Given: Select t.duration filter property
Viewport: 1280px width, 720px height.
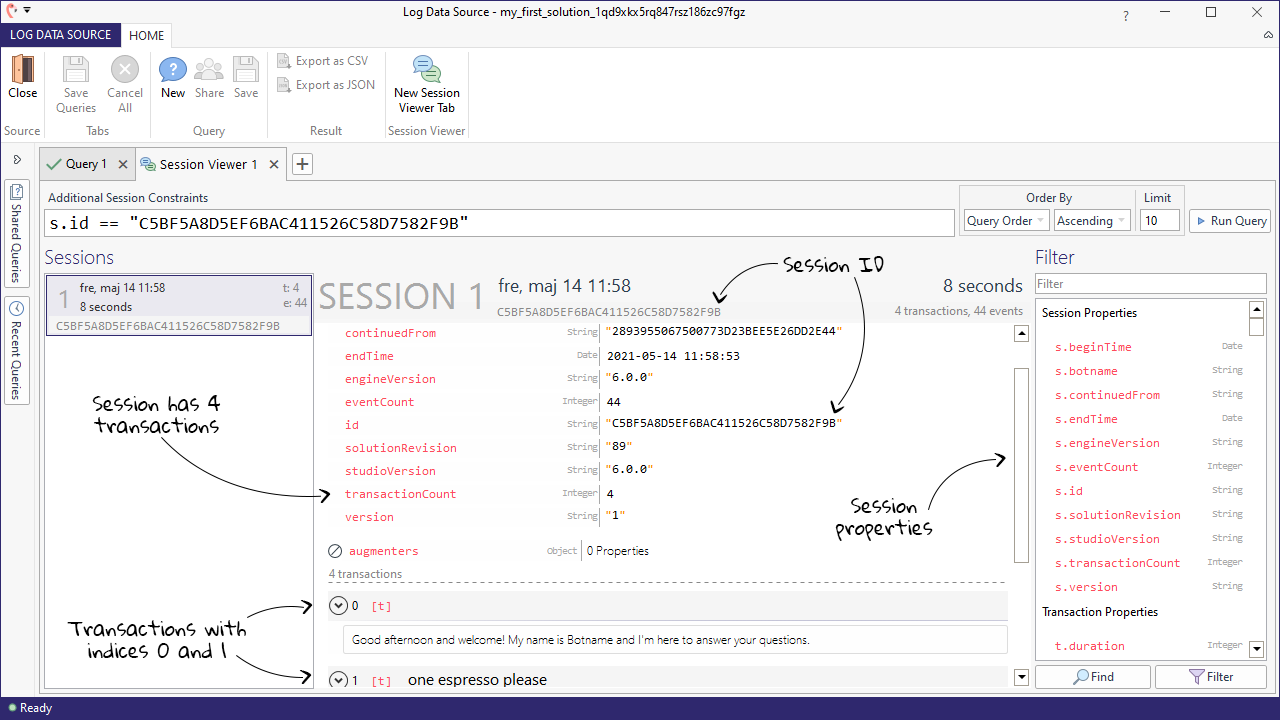Looking at the screenshot, I should 1090,646.
